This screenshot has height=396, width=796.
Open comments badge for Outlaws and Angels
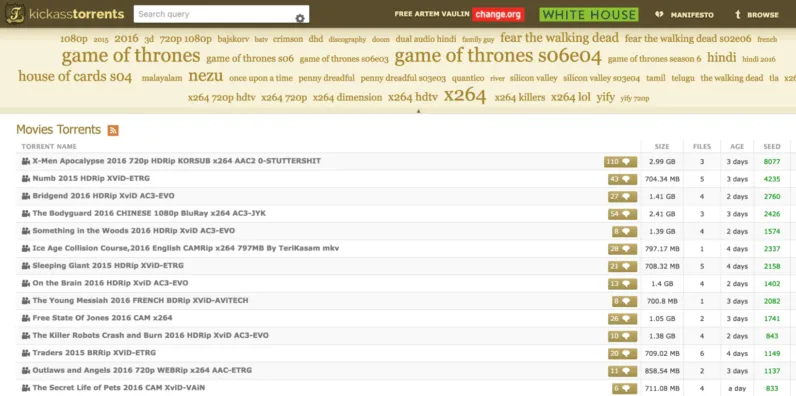(622, 371)
